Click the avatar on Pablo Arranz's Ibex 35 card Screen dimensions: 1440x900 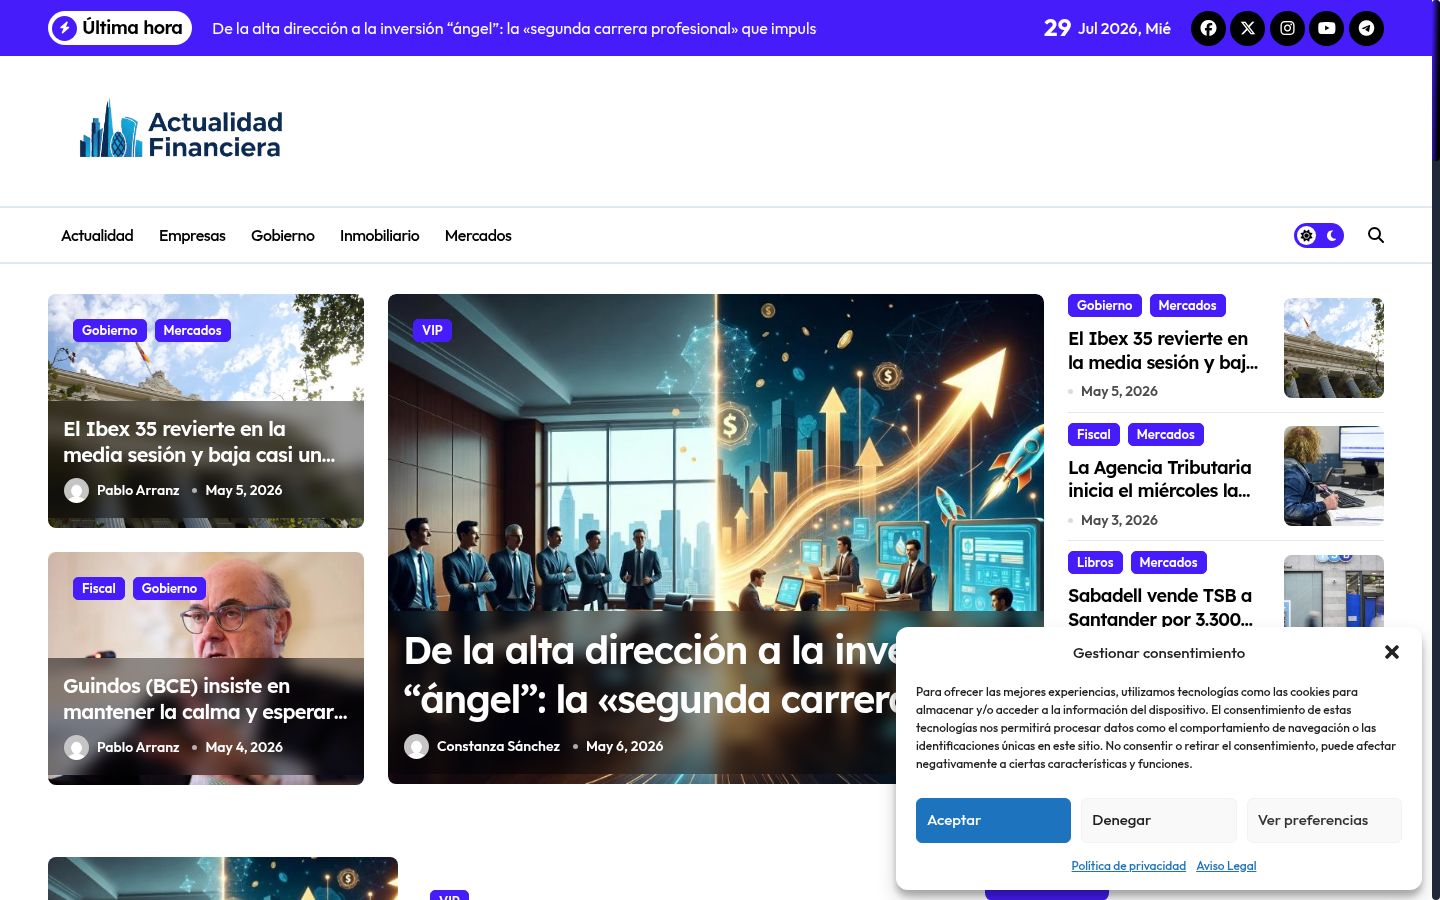[x=76, y=490]
